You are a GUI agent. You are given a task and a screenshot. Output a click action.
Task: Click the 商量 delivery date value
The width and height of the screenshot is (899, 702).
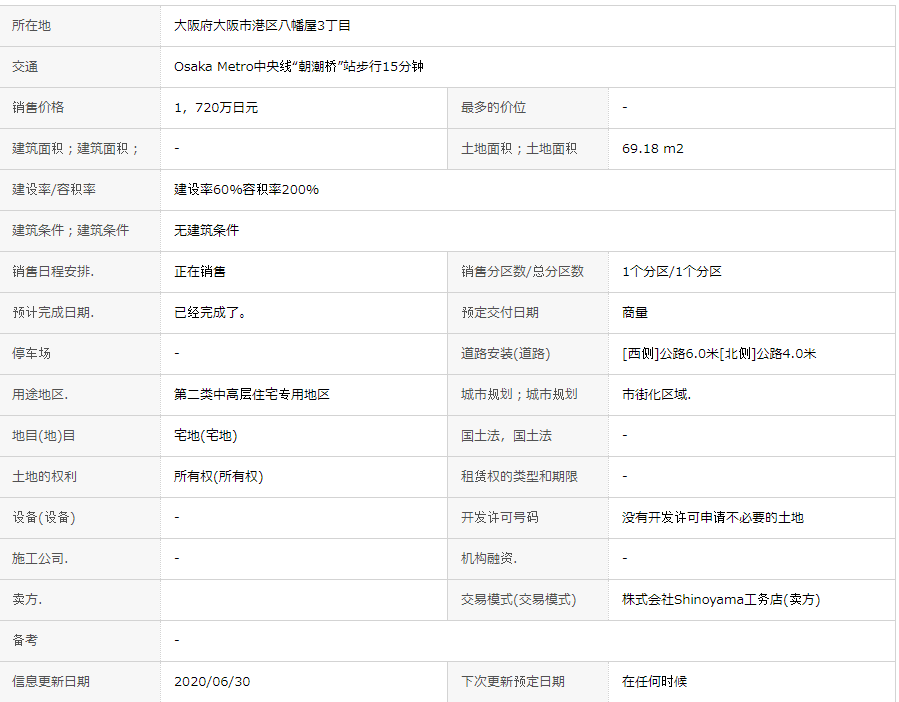click(635, 313)
